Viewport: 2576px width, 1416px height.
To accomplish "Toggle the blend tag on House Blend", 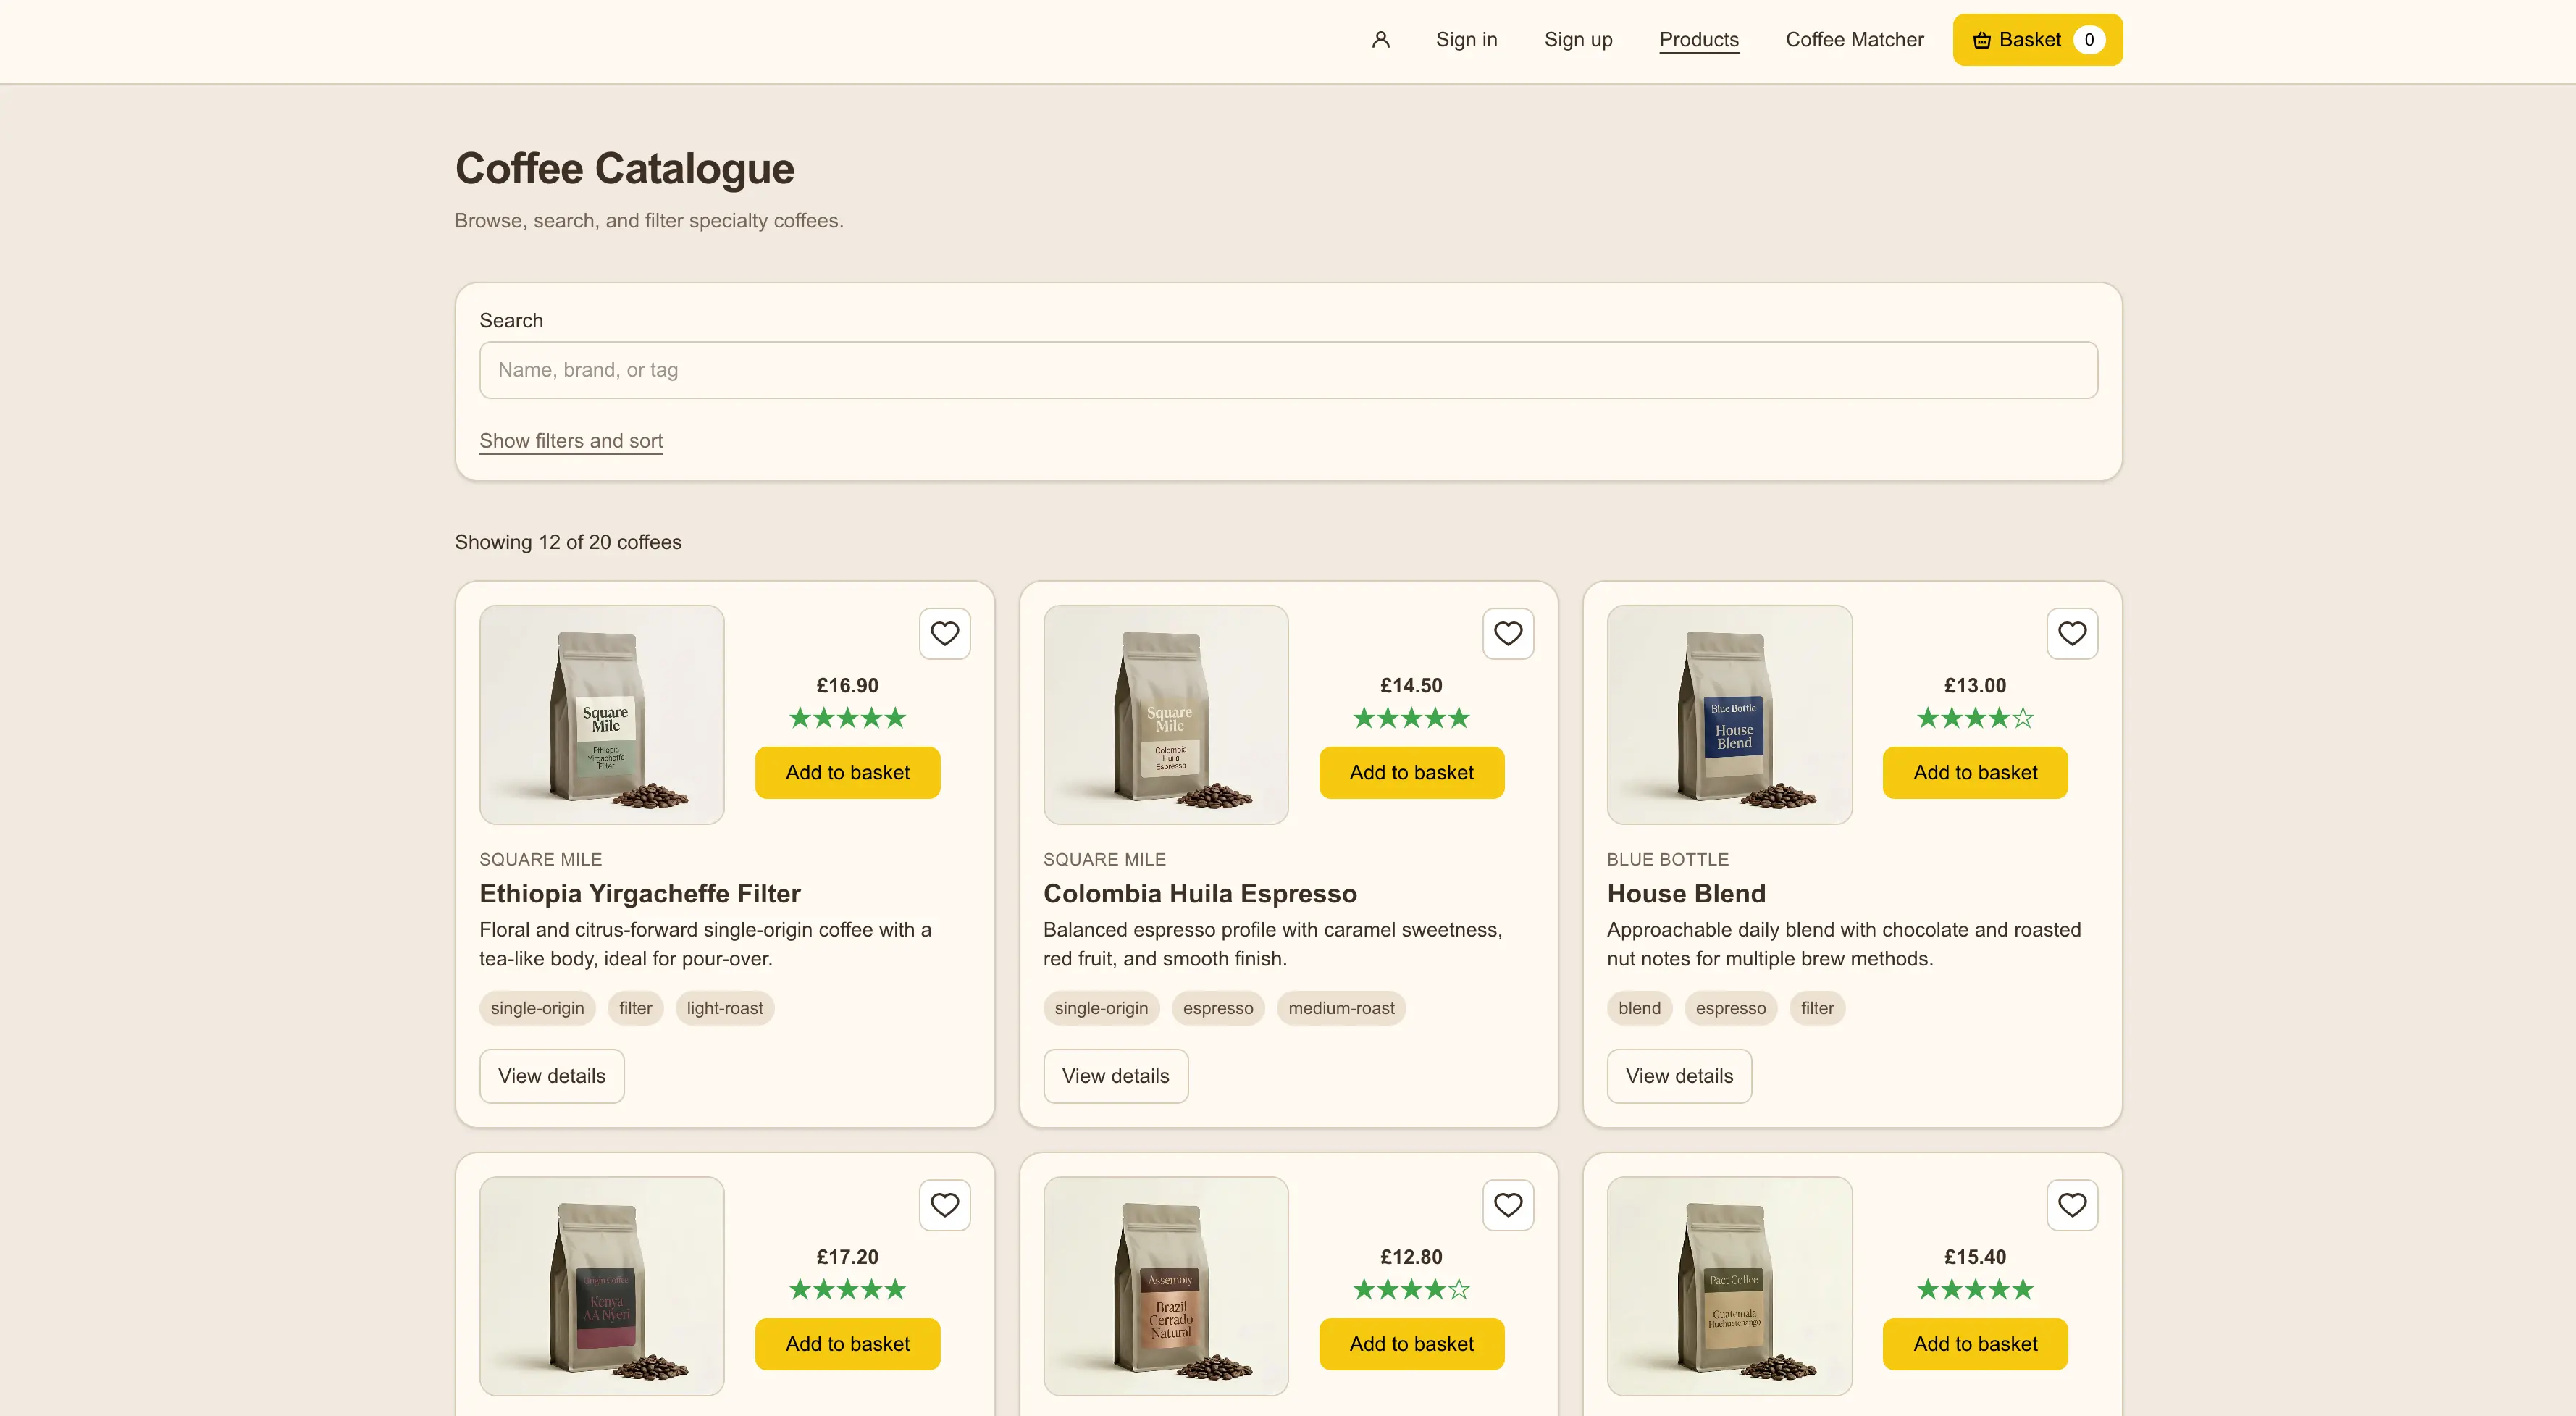I will pyautogui.click(x=1639, y=1008).
